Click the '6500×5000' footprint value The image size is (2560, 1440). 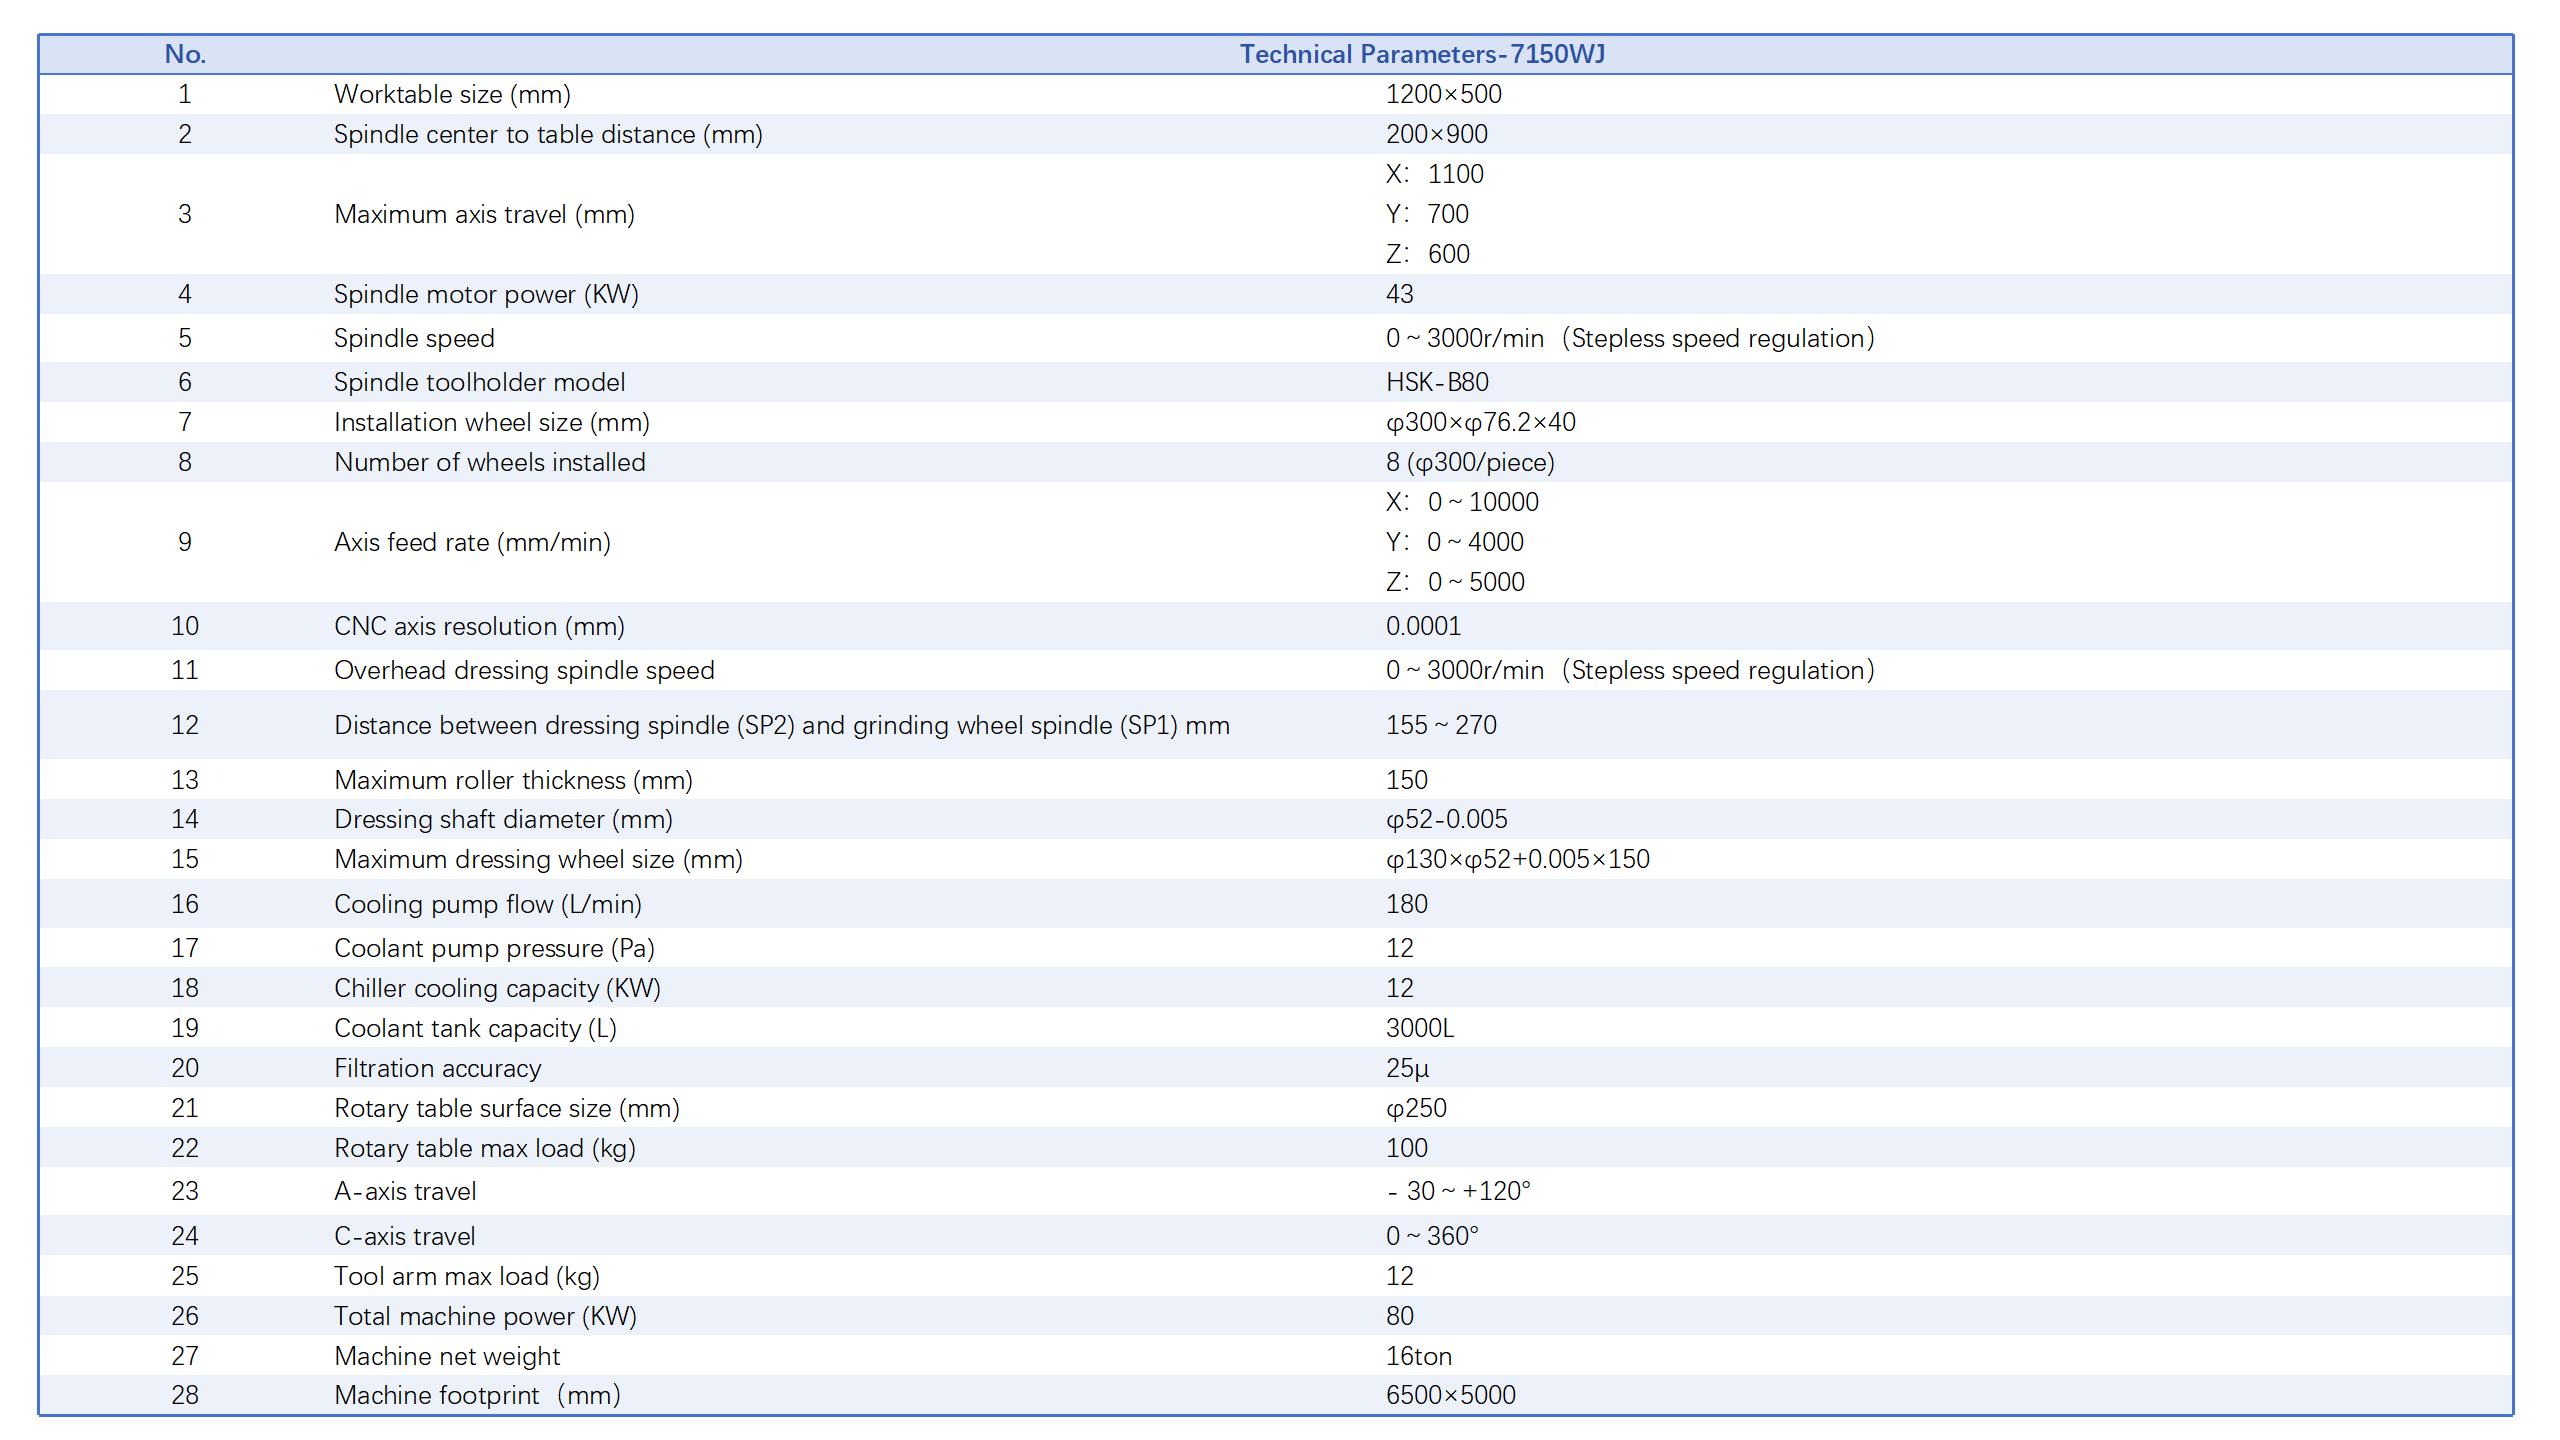point(1450,1395)
